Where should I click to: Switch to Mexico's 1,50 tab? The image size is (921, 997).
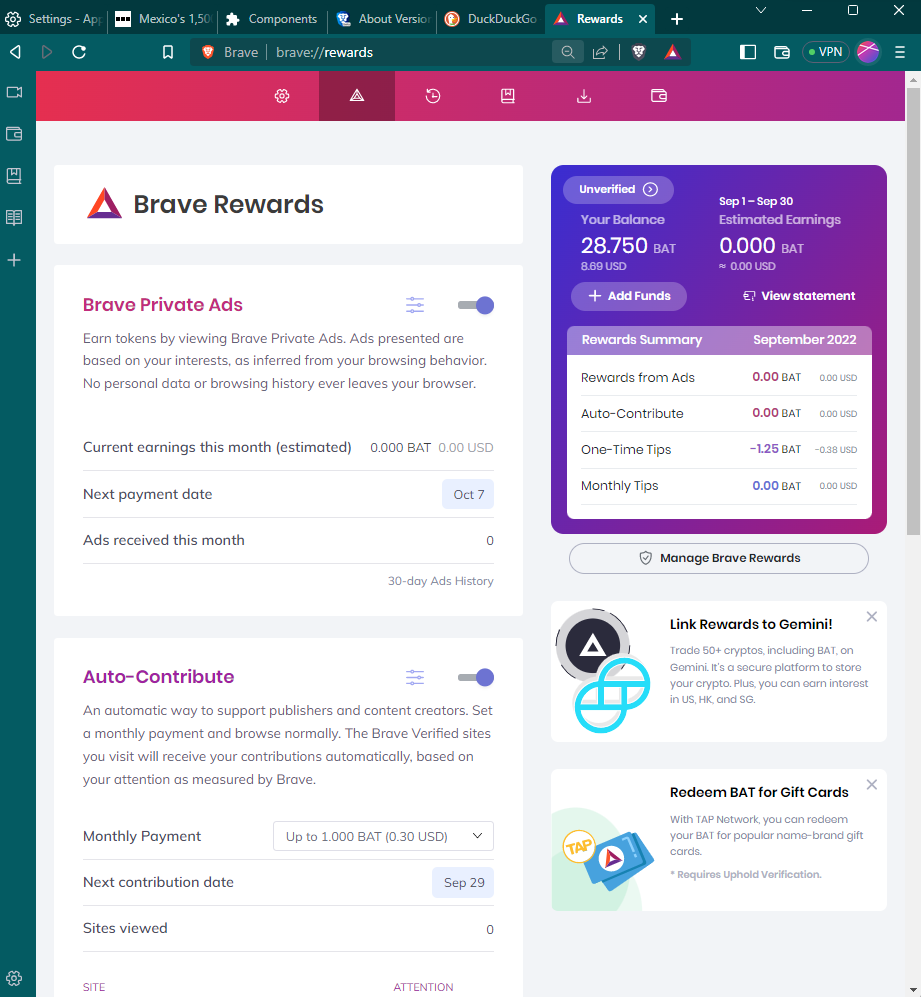(x=163, y=19)
